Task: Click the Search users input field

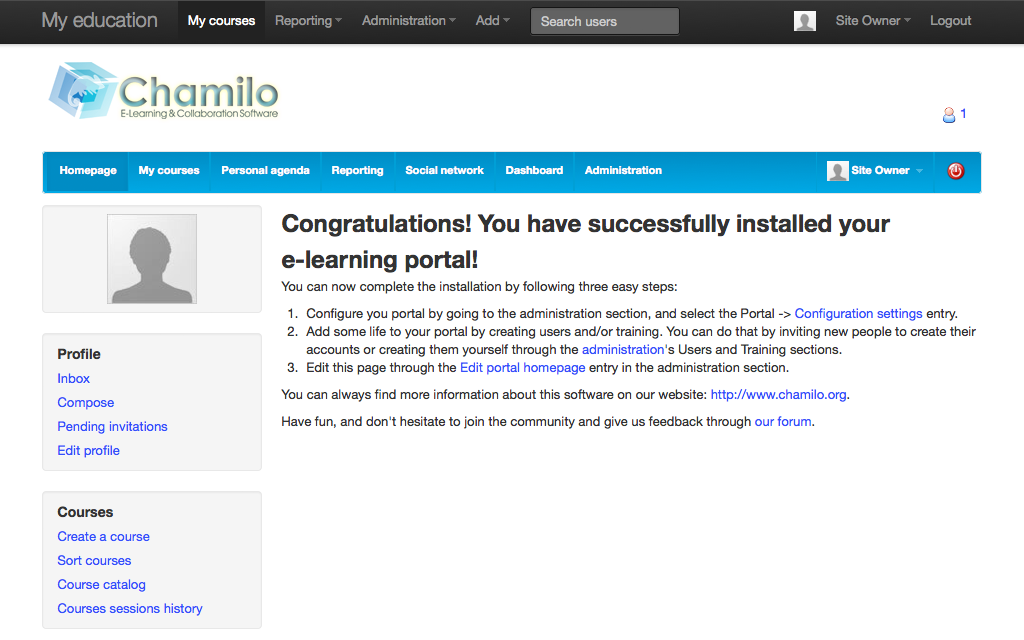Action: tap(604, 20)
